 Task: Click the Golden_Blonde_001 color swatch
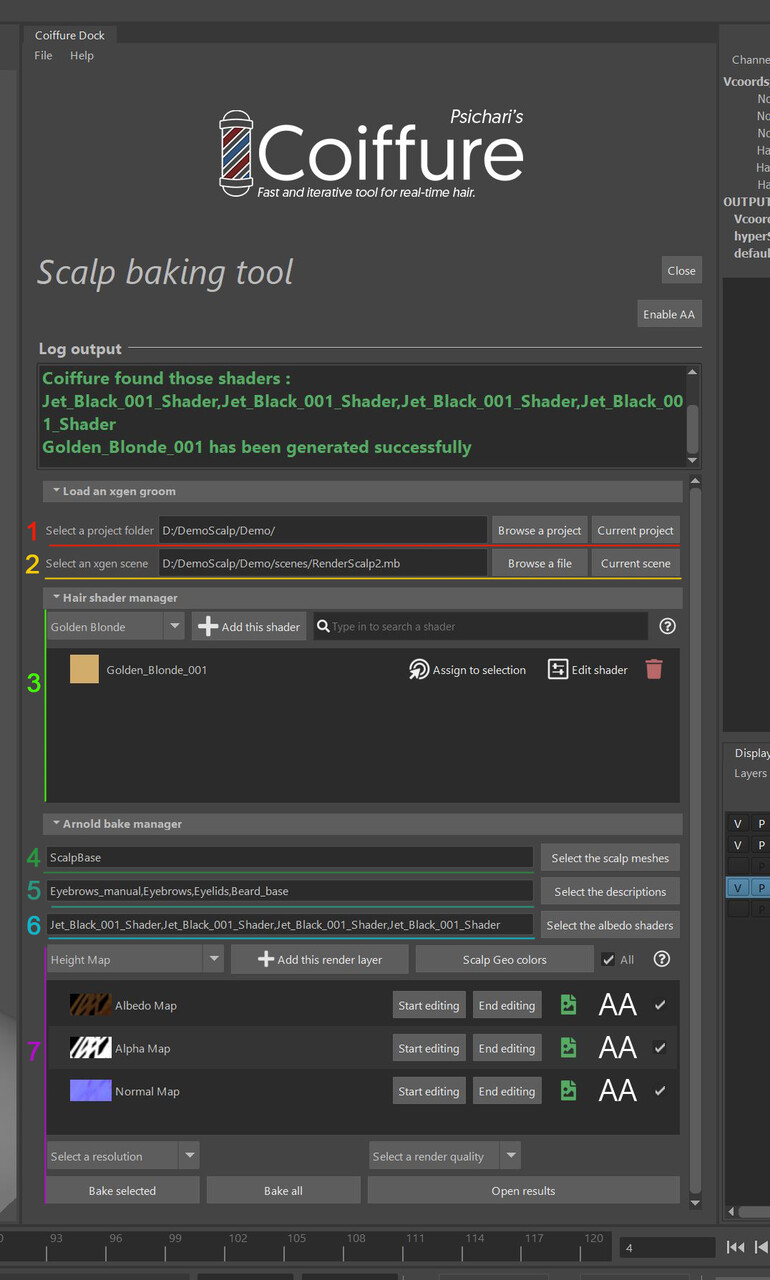[84, 669]
